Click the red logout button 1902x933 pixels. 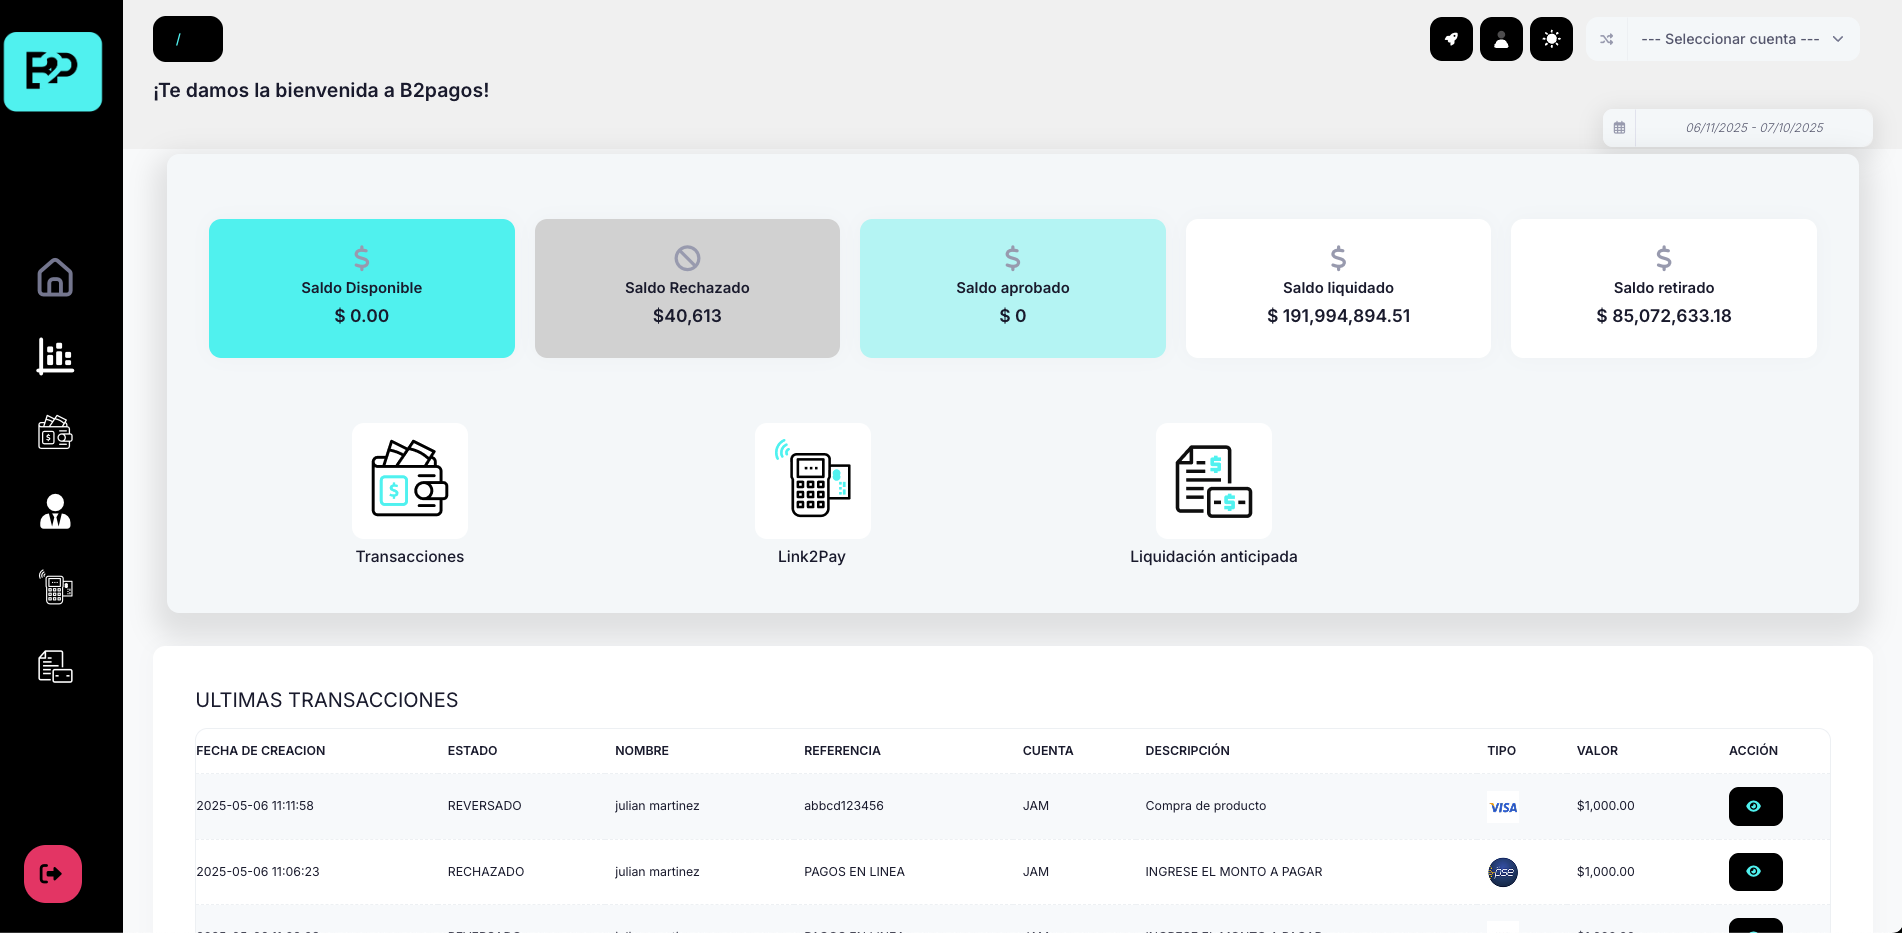coord(53,874)
